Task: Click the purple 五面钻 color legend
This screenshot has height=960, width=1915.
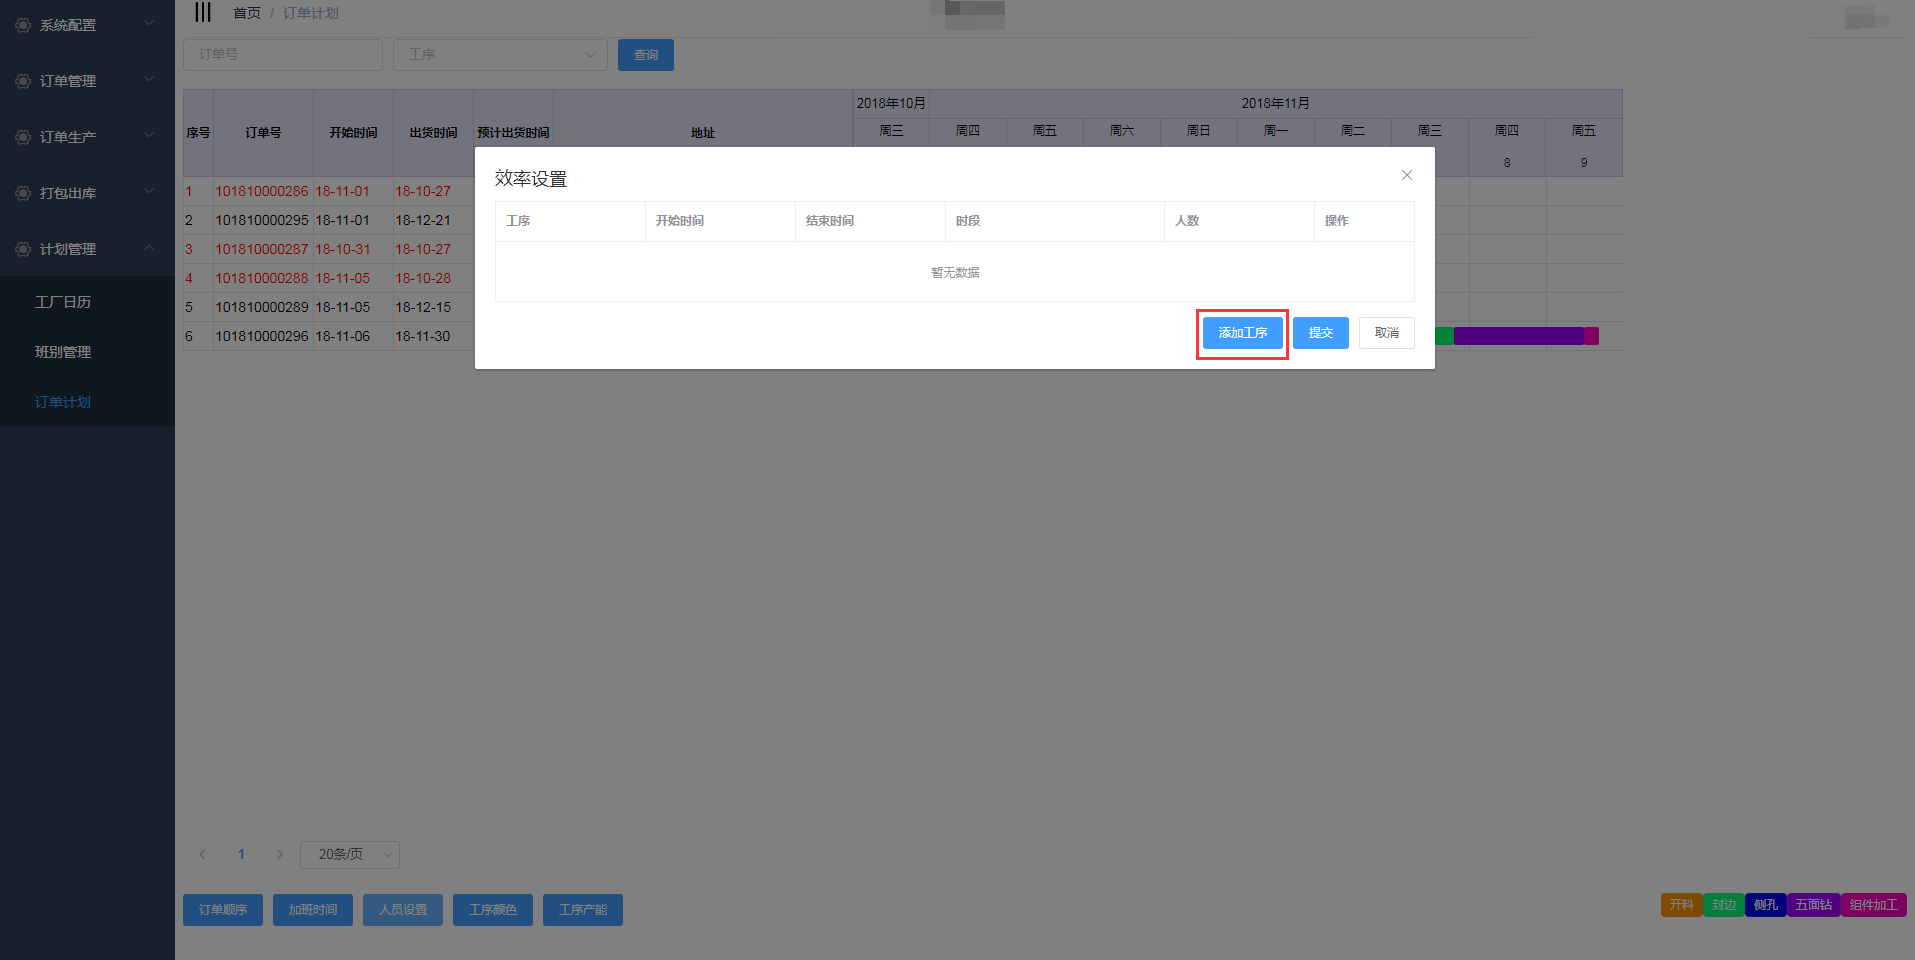Action: click(x=1813, y=905)
